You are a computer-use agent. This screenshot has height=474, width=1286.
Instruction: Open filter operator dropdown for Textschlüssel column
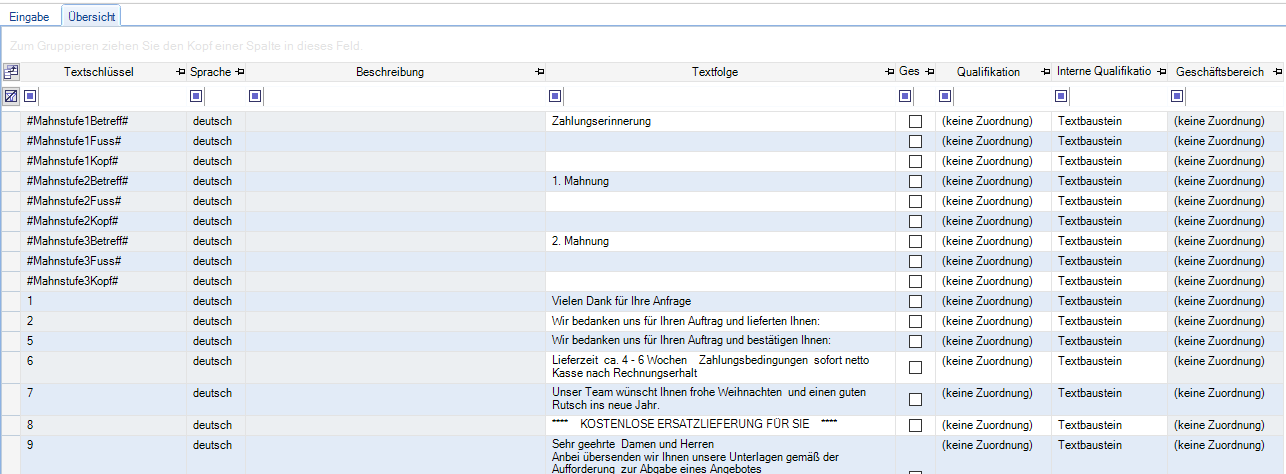pos(30,96)
